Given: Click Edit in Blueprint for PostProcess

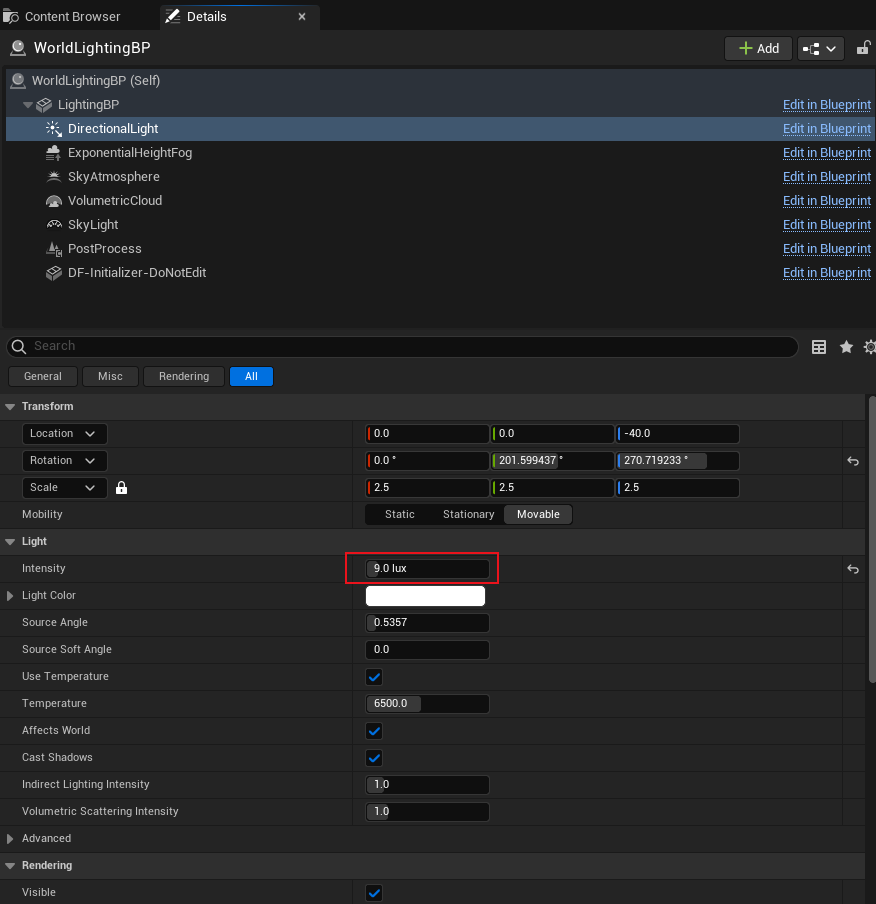Looking at the screenshot, I should tap(826, 249).
